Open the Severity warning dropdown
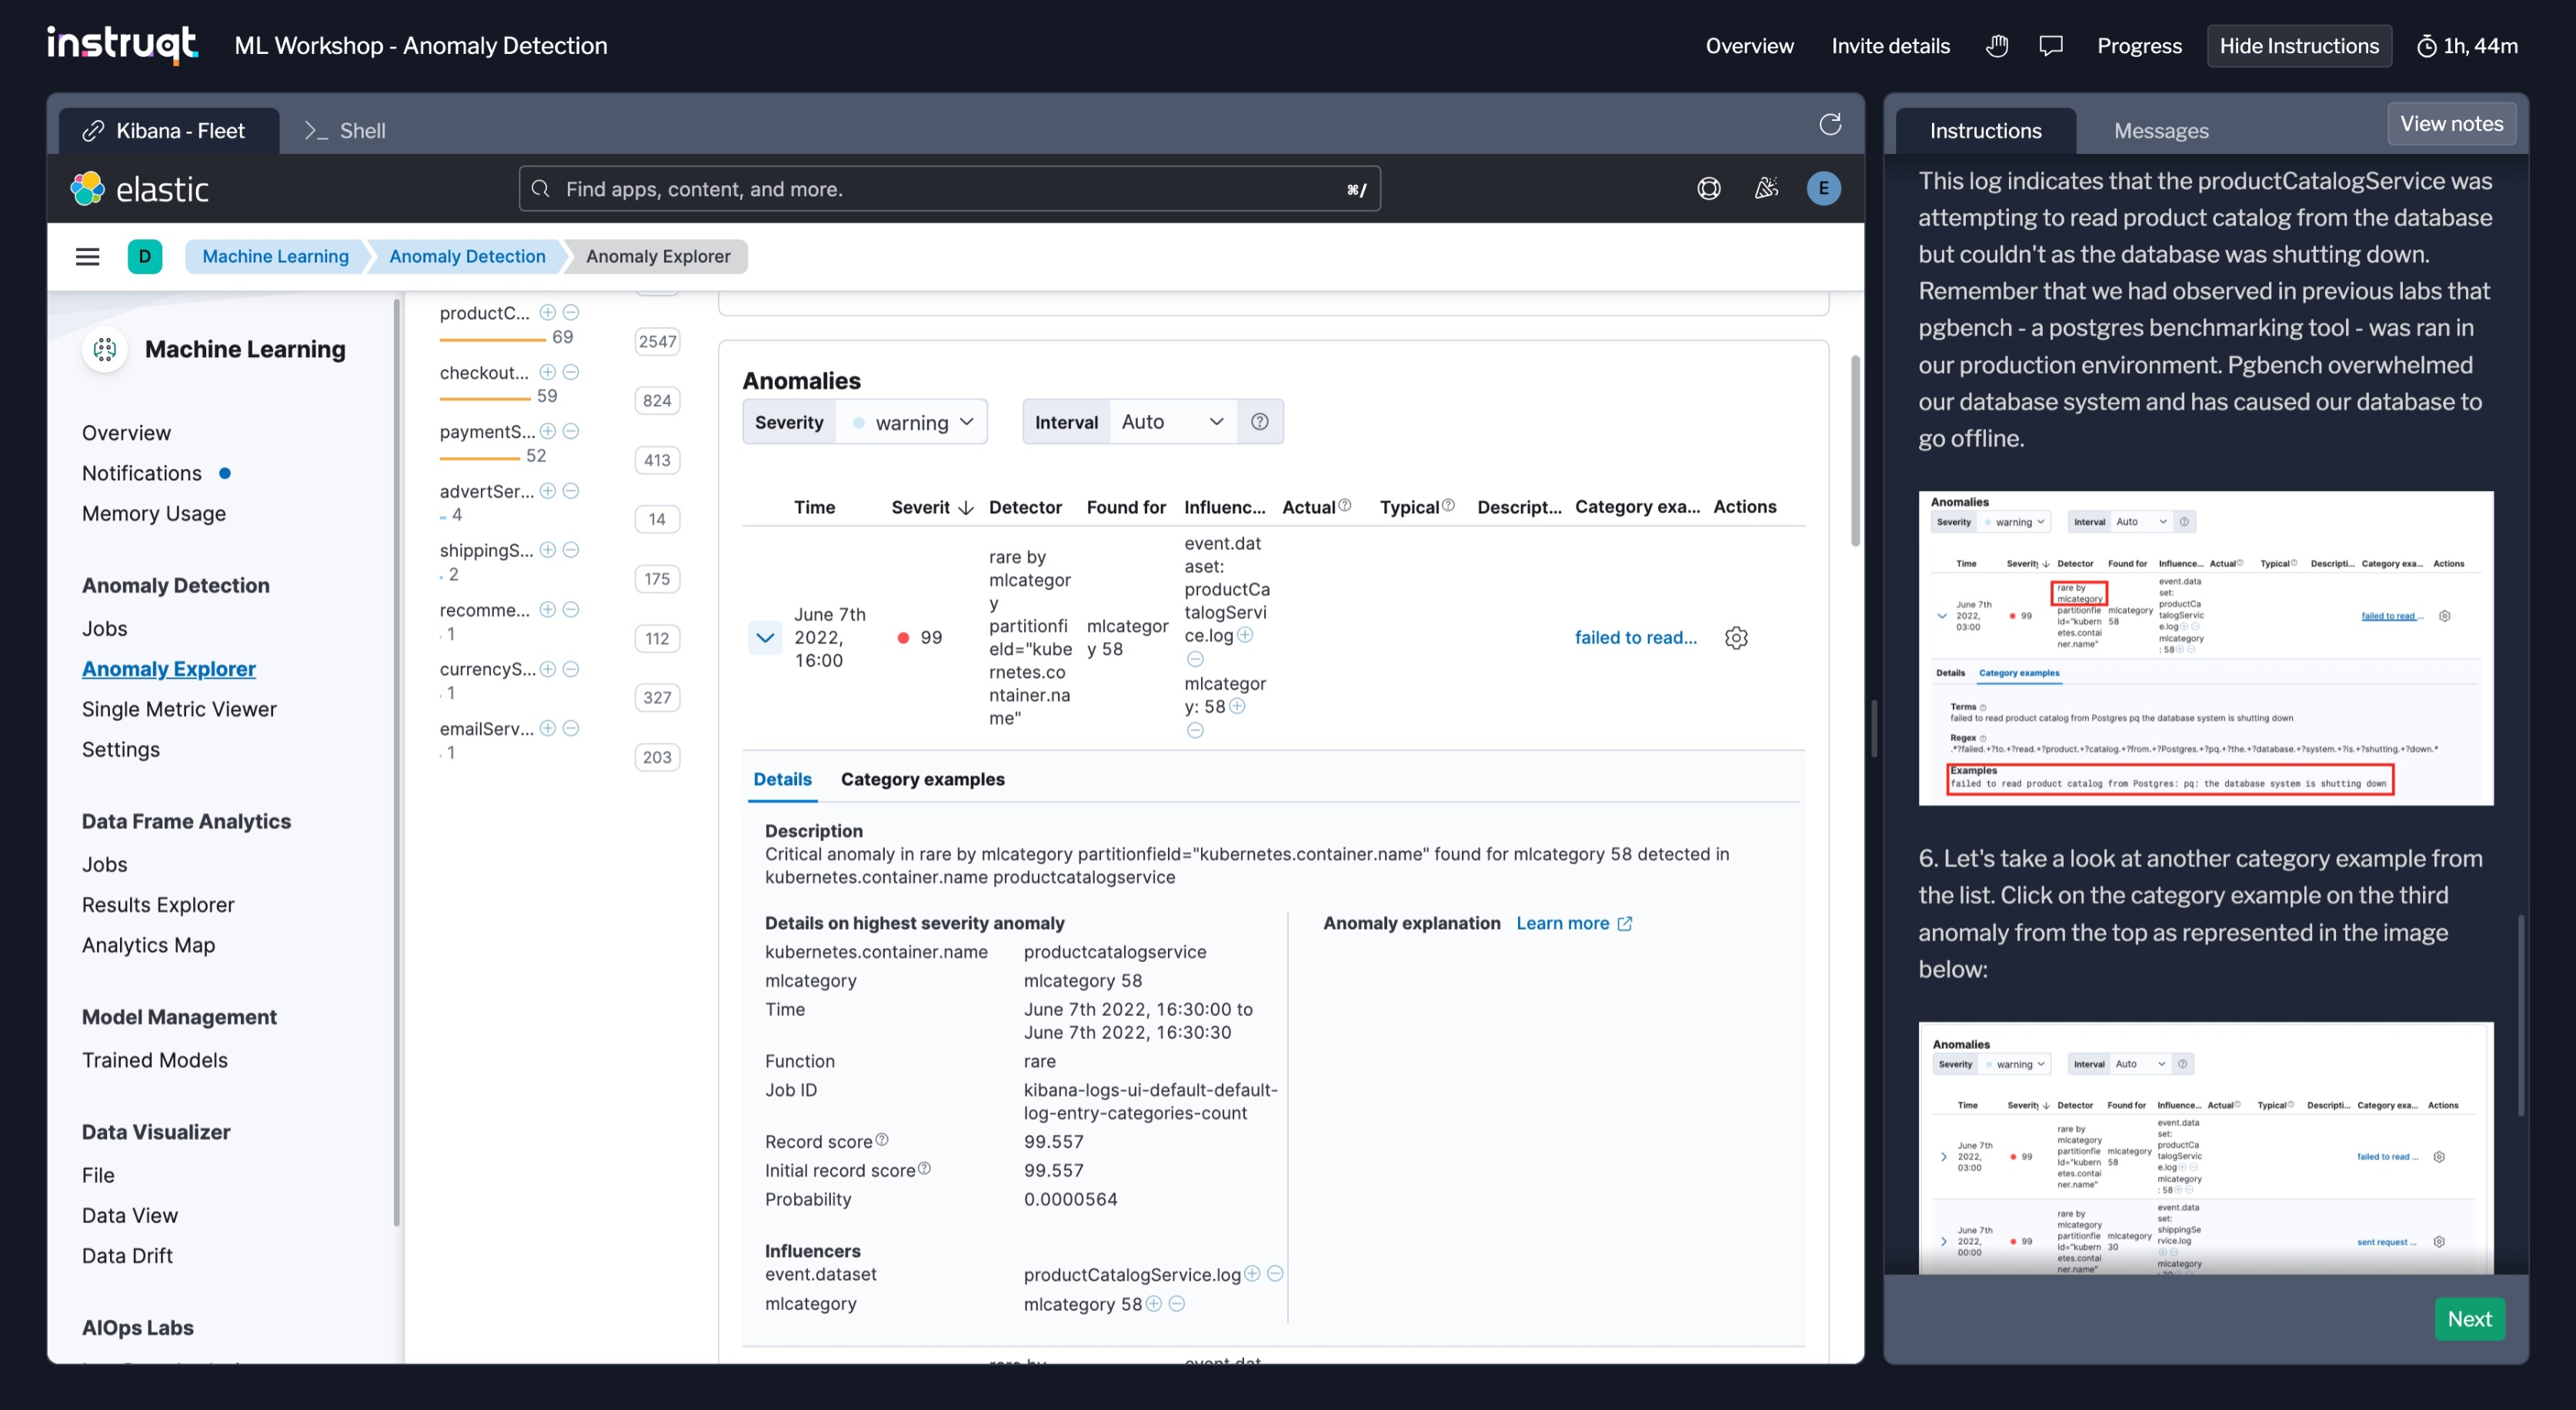Screen dimensions: 2576x1410 [912, 422]
